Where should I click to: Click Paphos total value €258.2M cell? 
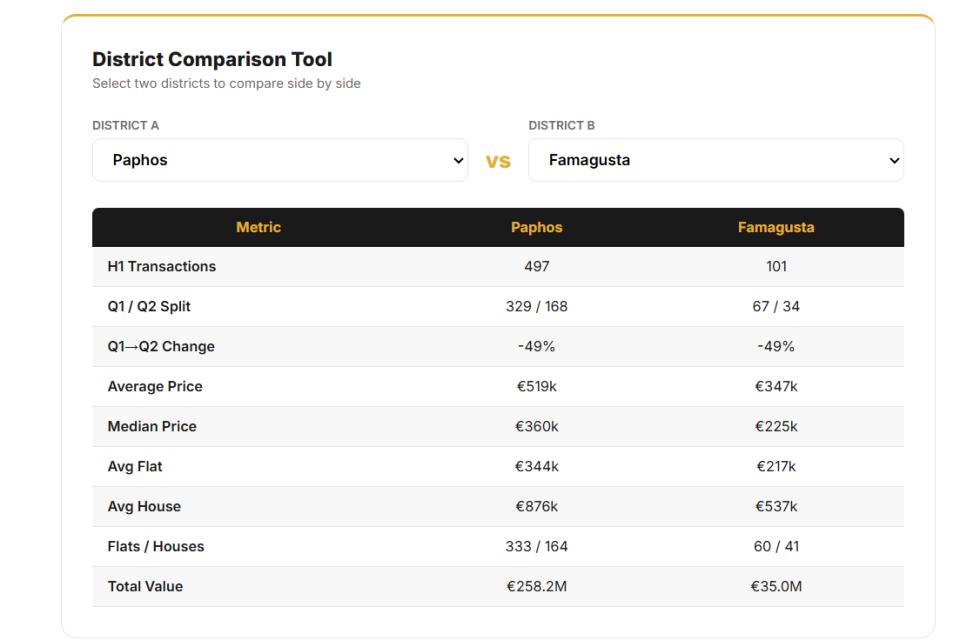[x=536, y=586]
